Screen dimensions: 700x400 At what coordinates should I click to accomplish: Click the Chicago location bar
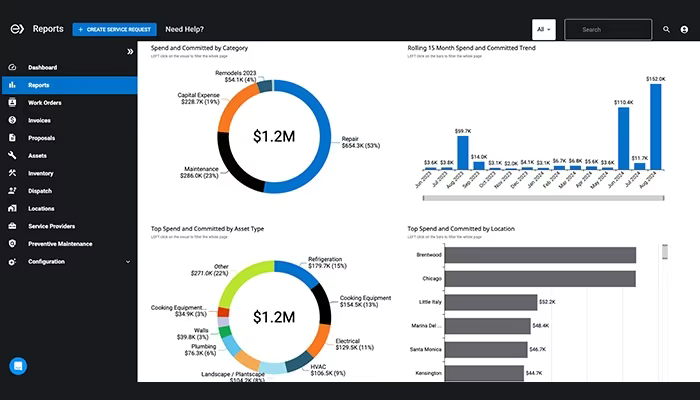(x=540, y=279)
